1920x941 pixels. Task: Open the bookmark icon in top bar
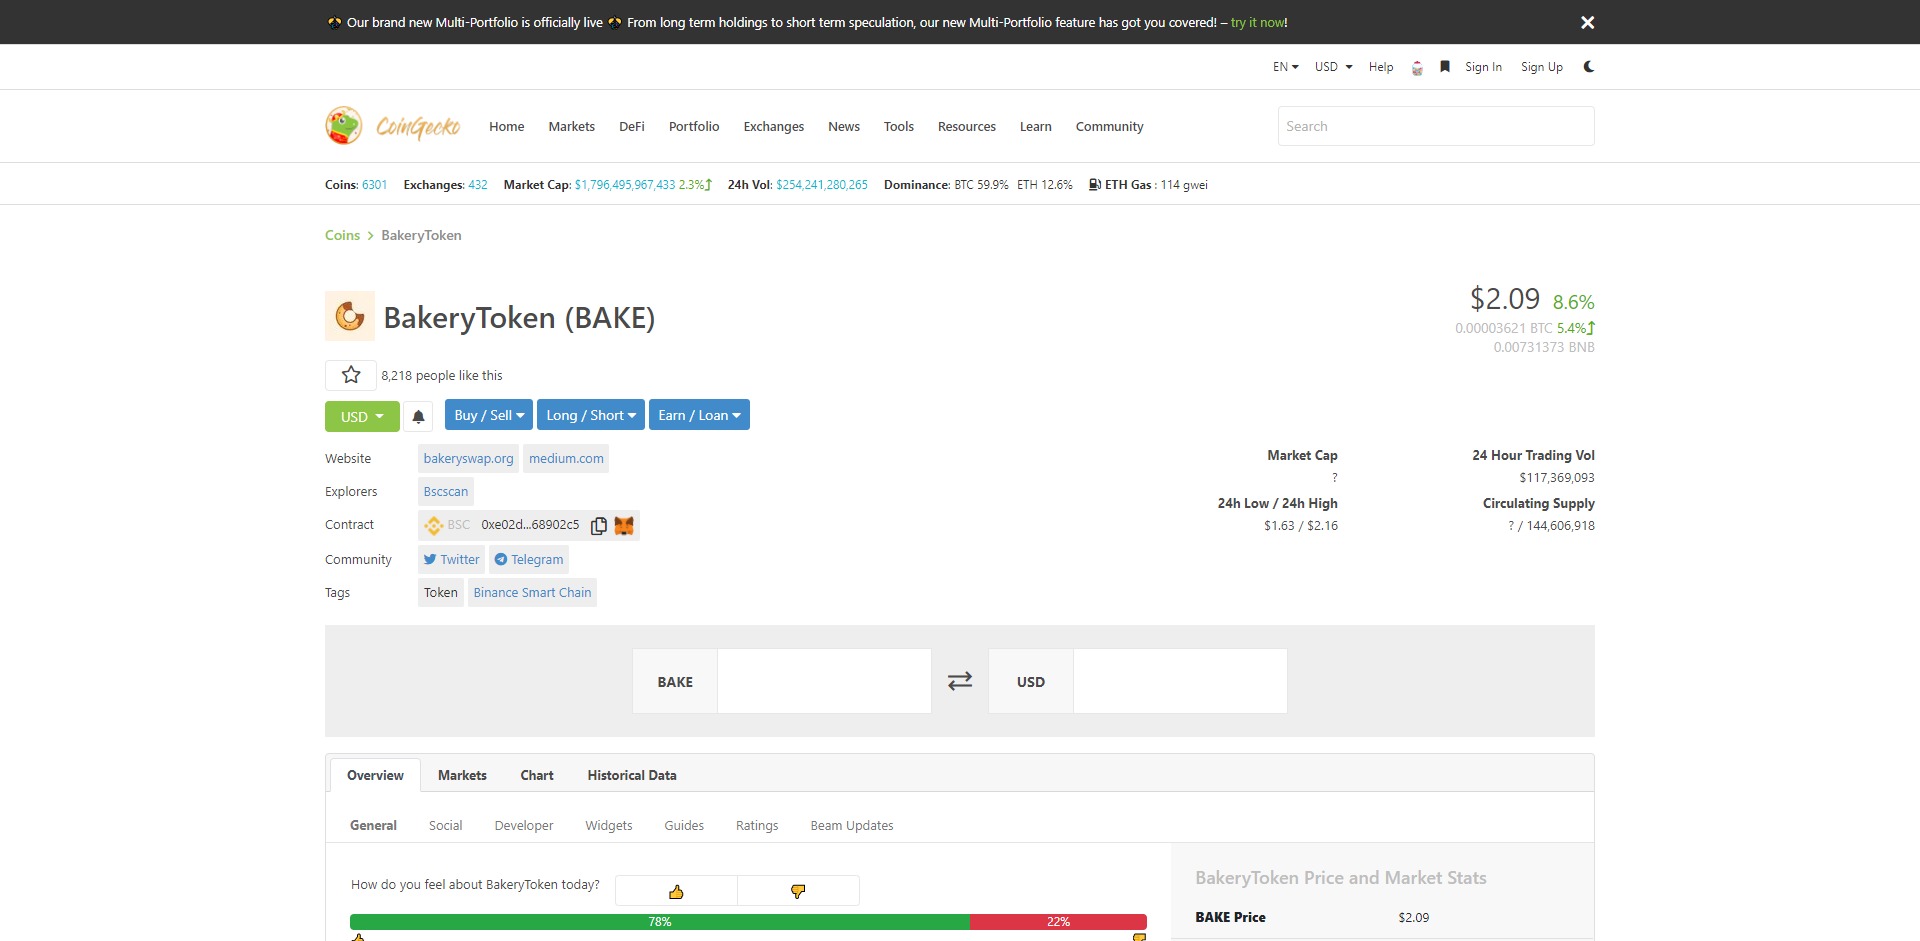tap(1445, 67)
